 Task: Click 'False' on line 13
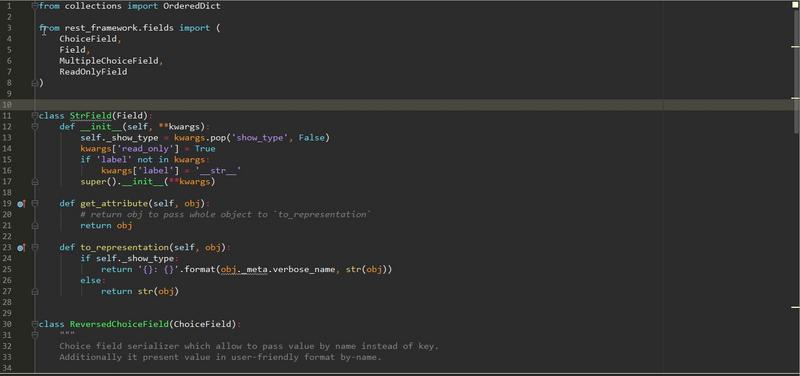tap(312, 138)
